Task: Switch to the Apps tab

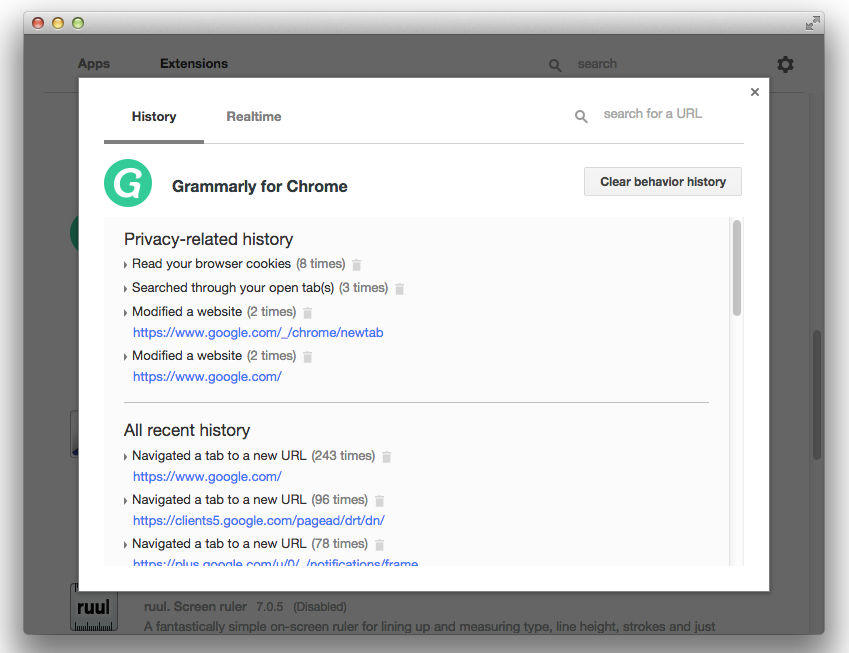Action: (93, 63)
